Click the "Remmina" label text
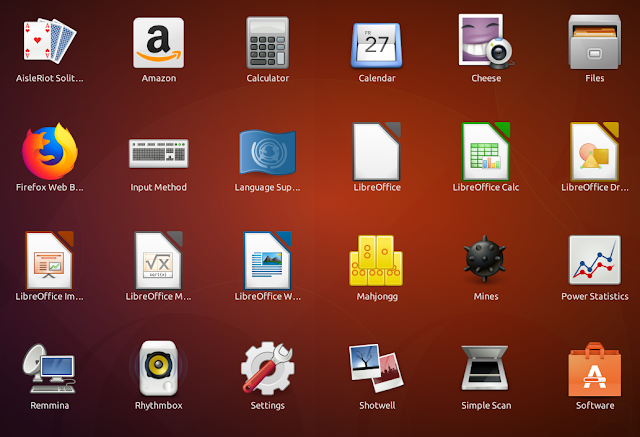640x437 pixels. click(x=49, y=406)
